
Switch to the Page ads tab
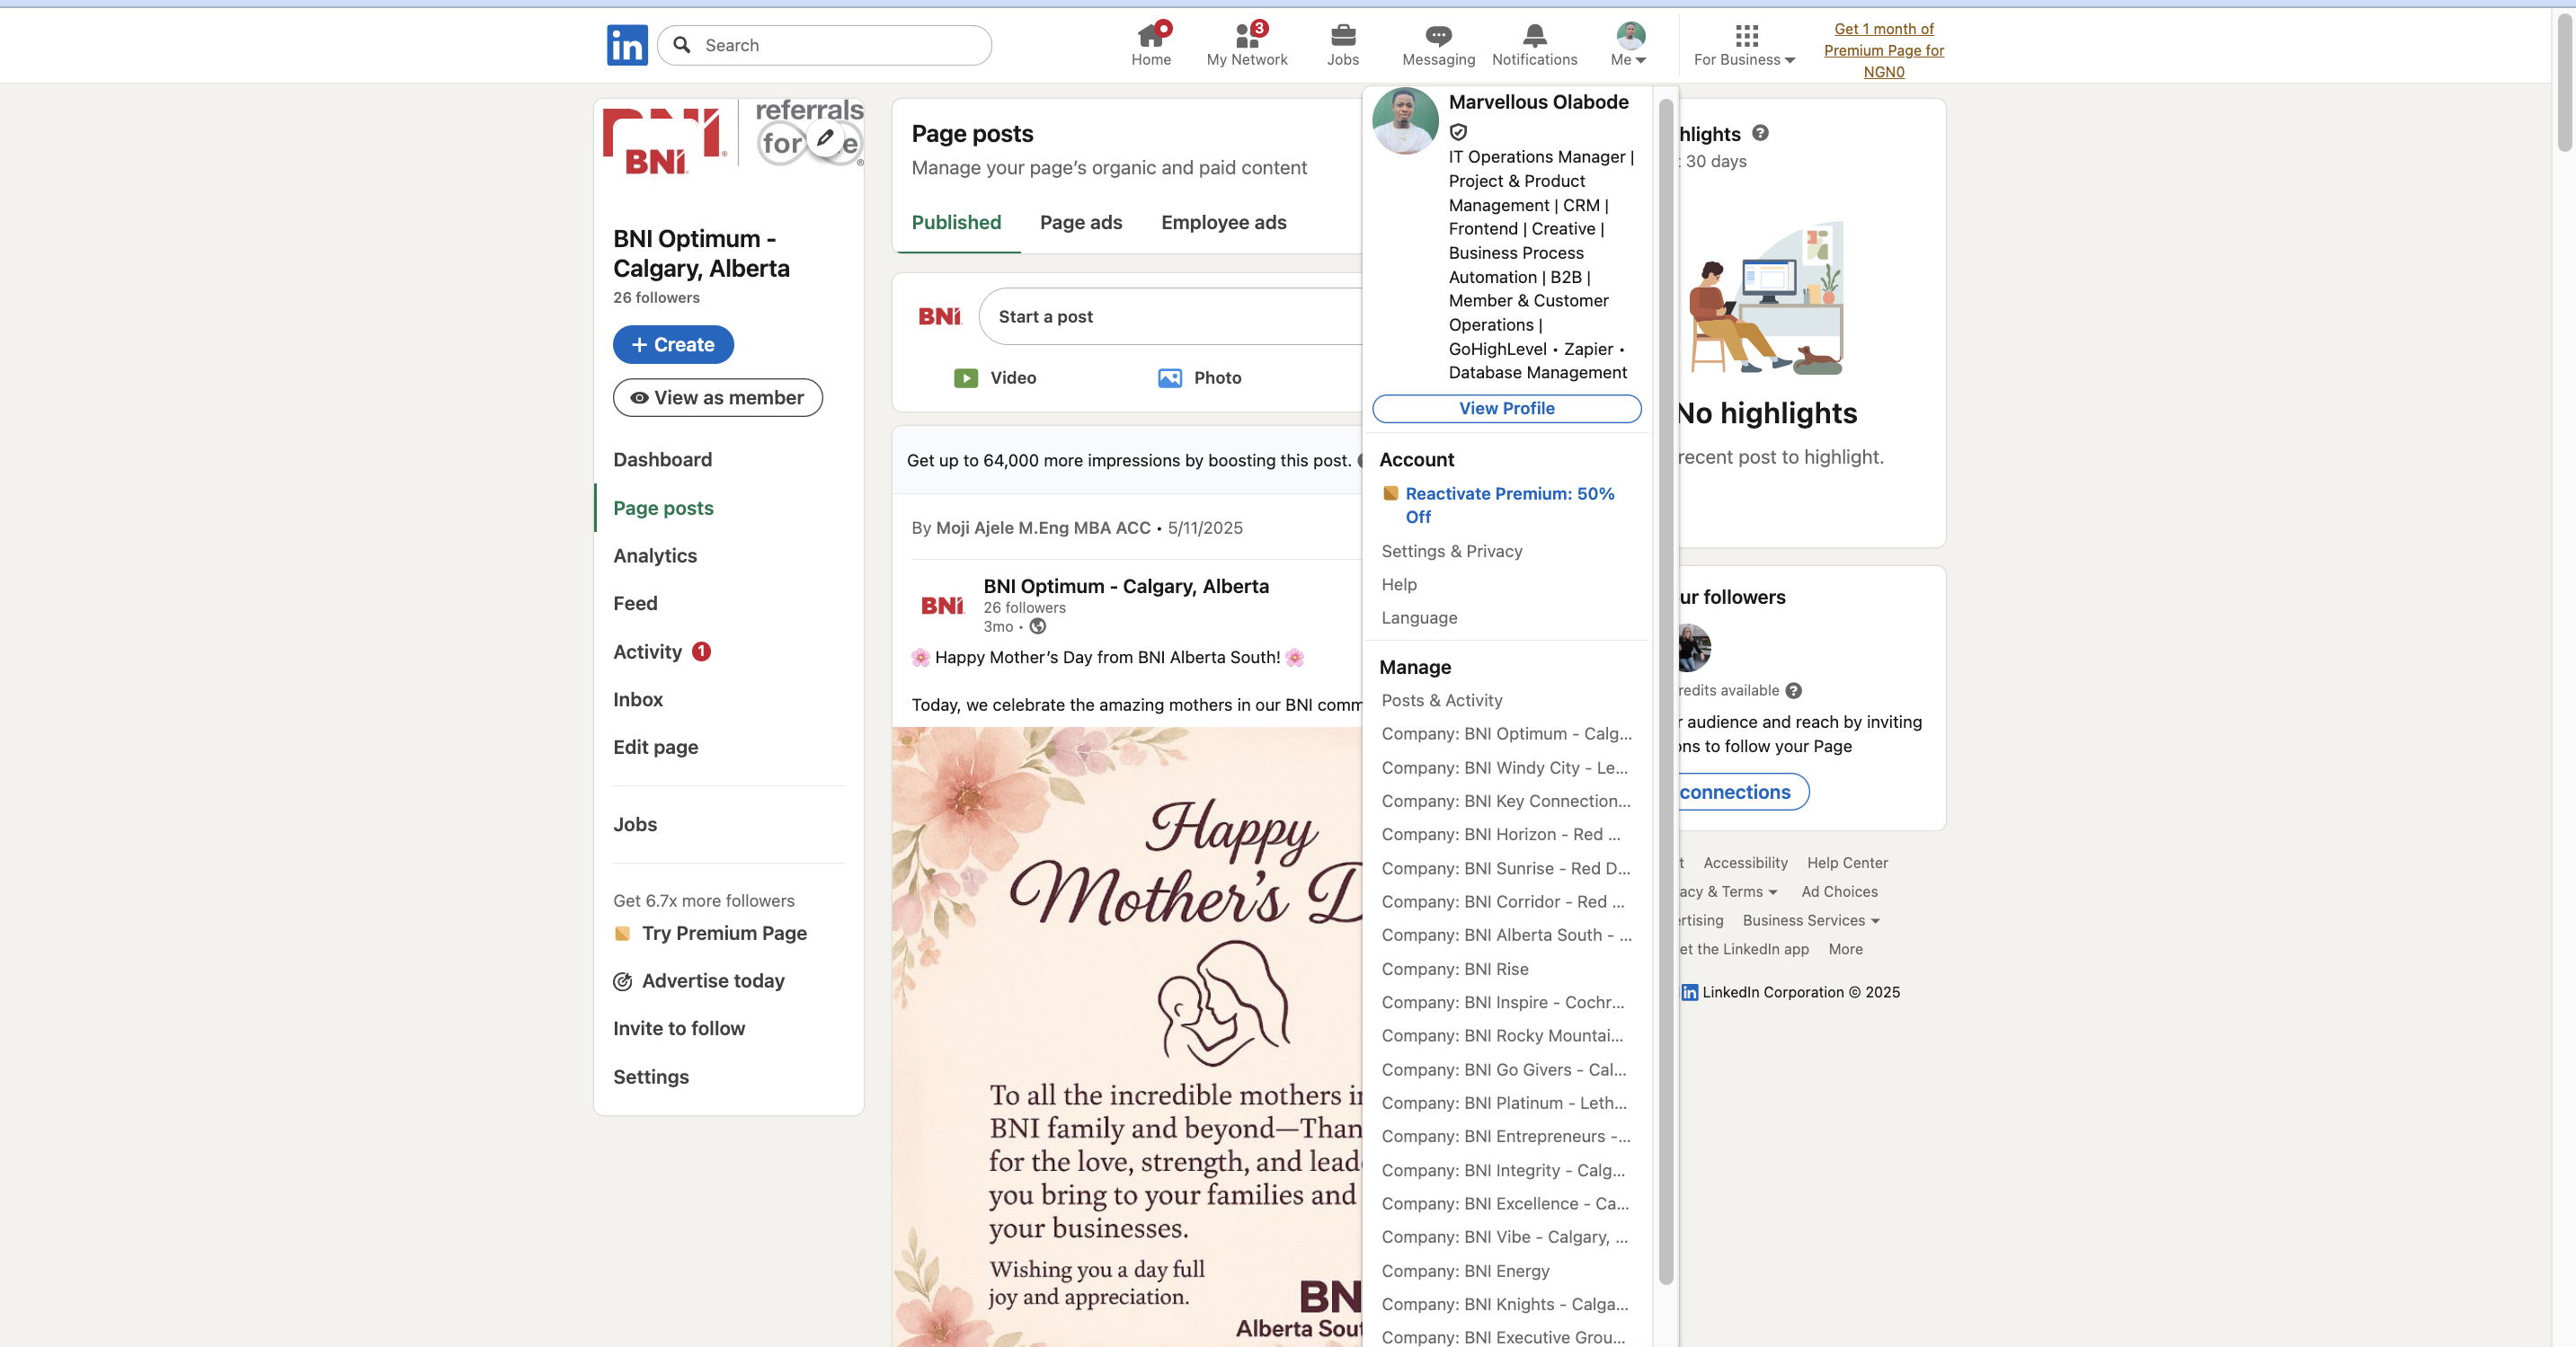(1080, 222)
